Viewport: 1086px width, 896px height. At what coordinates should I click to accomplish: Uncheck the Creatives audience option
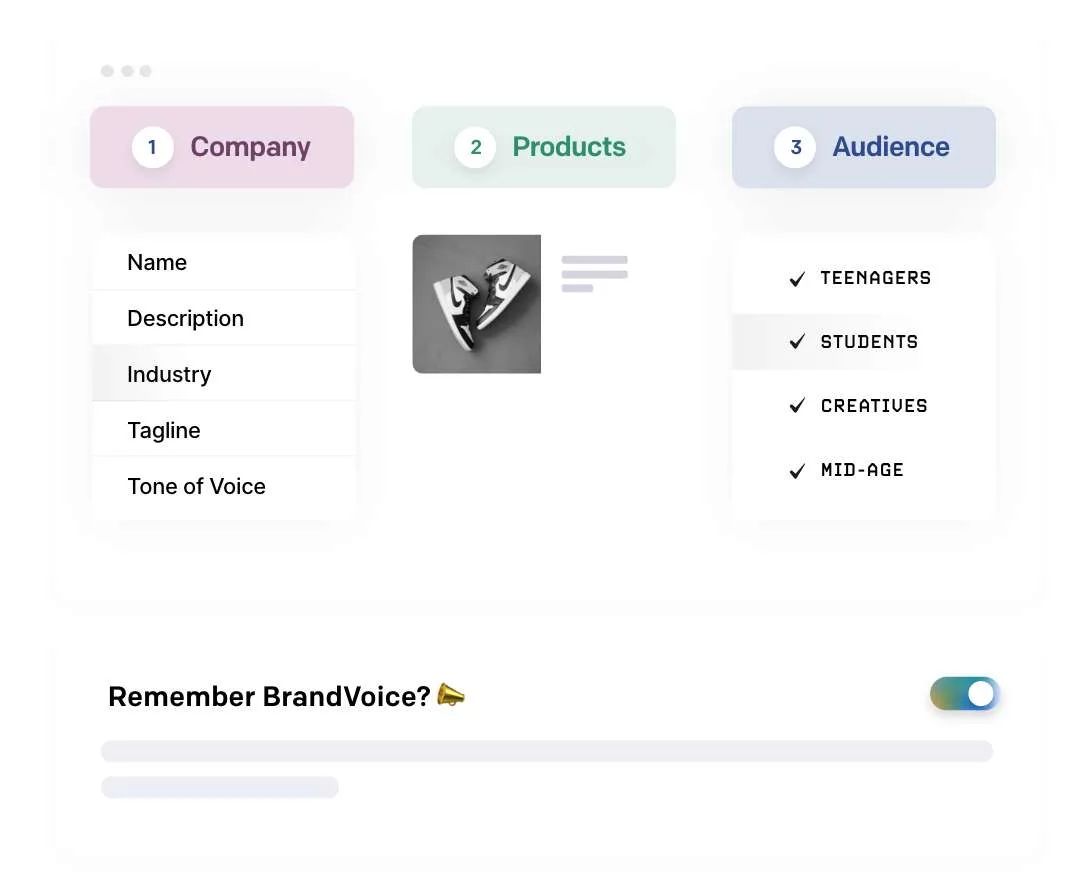click(x=797, y=406)
